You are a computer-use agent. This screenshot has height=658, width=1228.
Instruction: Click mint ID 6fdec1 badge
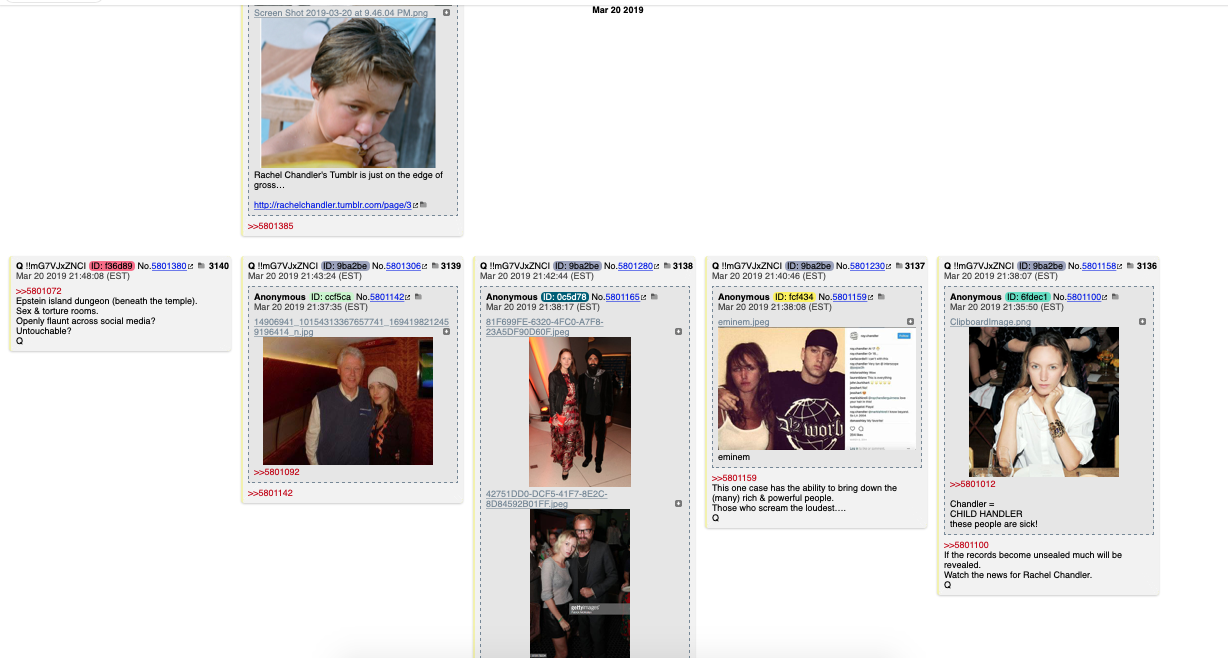click(x=1030, y=297)
